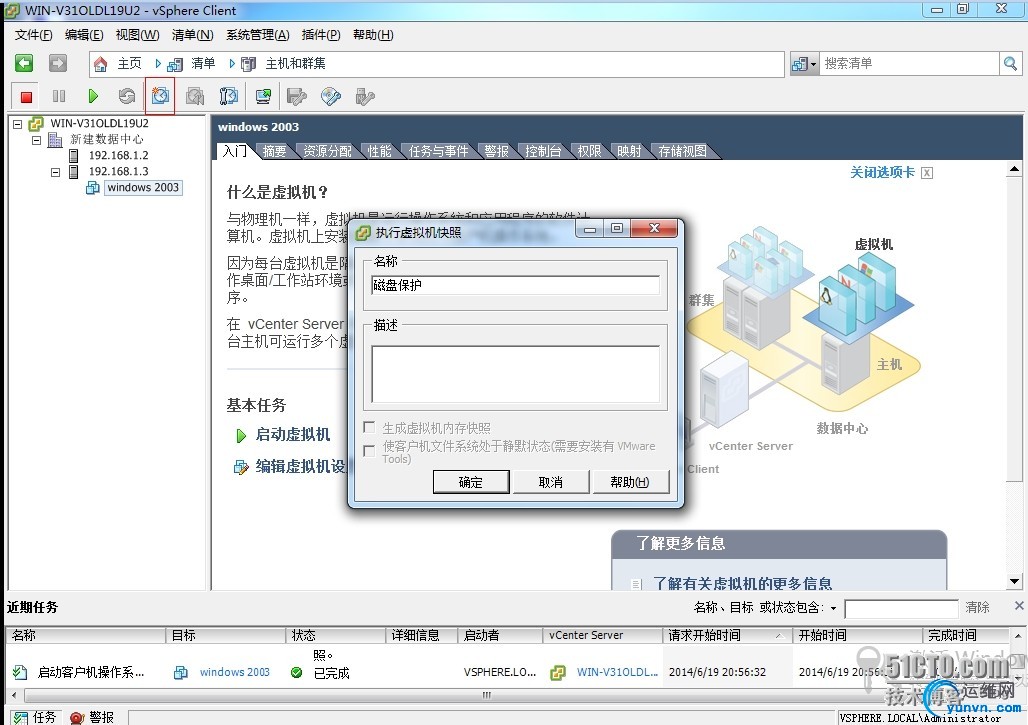This screenshot has width=1028, height=725.
Task: Close the recent tasks panel
Action: (1018, 606)
